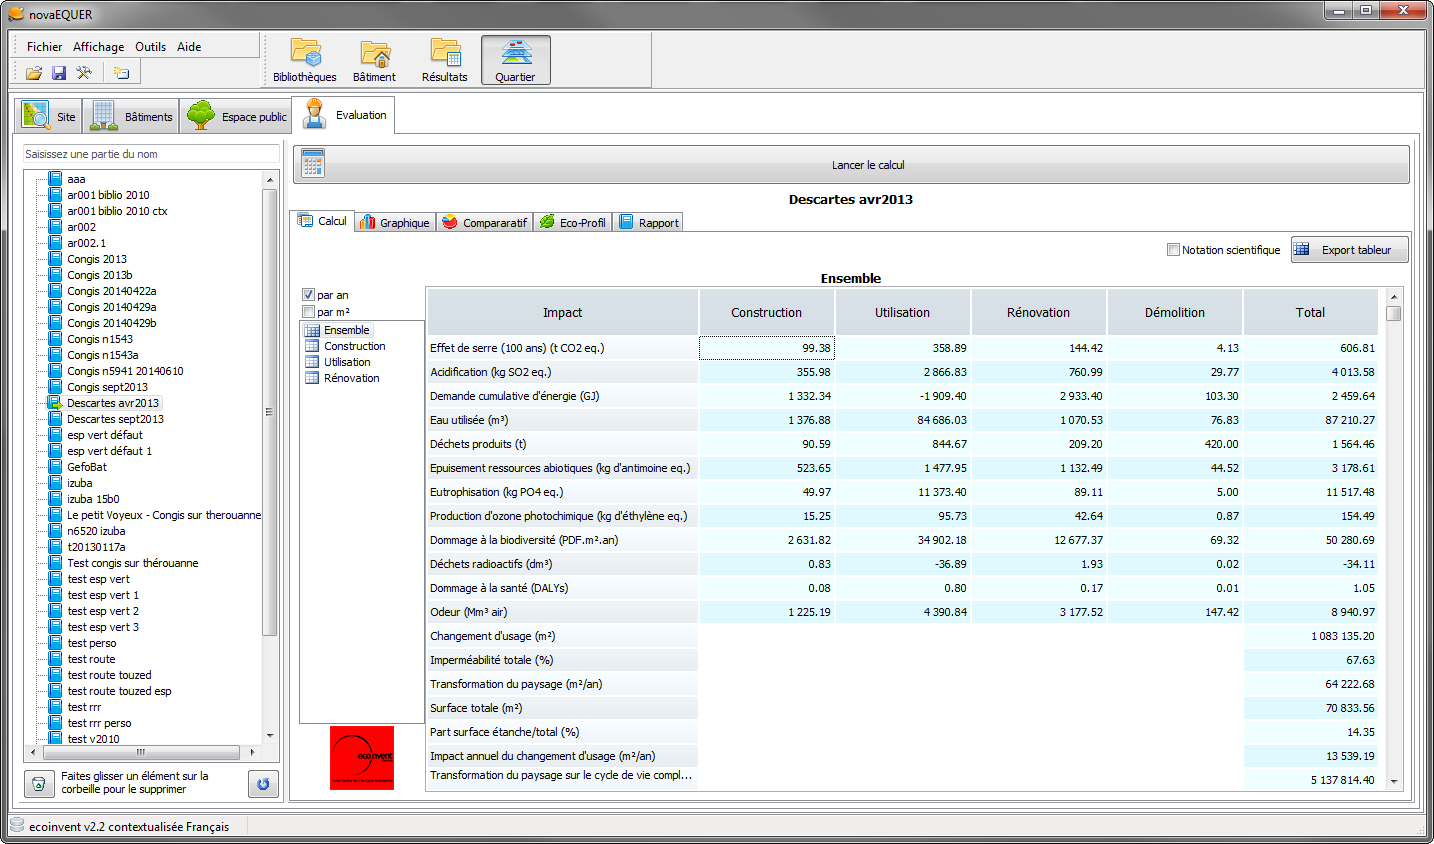
Task: Open a project with the folder icon
Action: pos(34,73)
